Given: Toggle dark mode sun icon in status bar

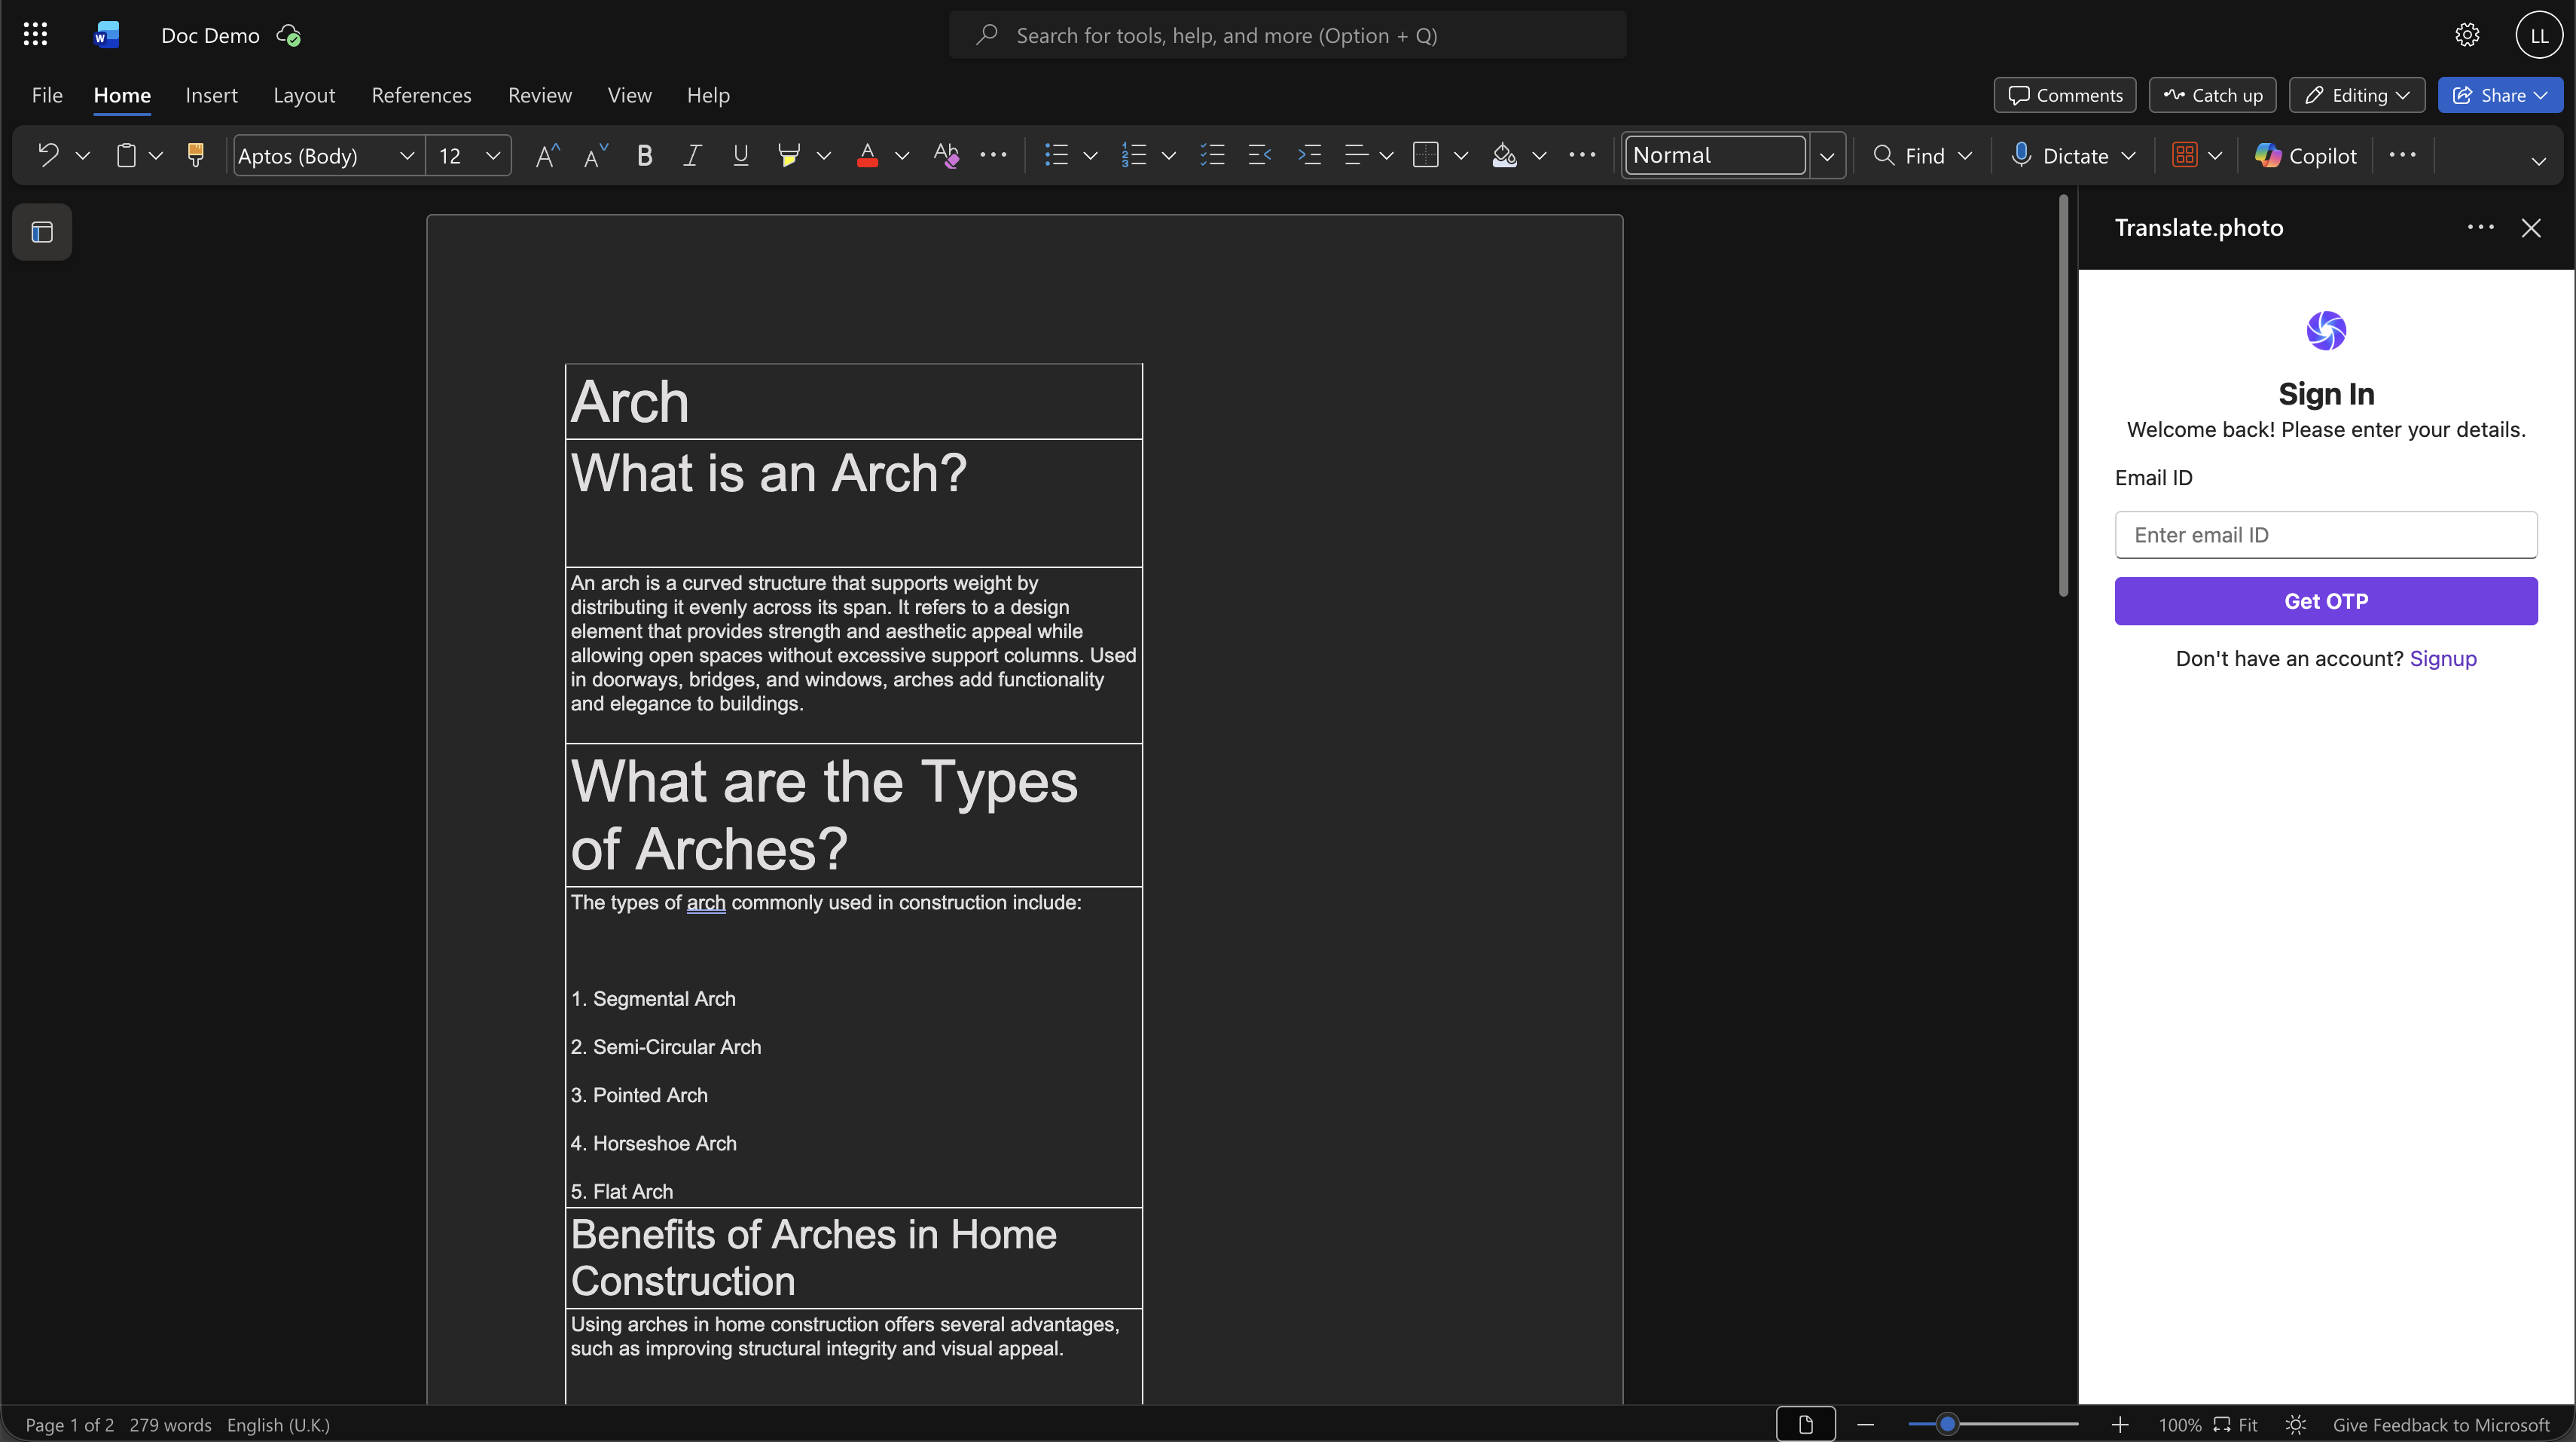Looking at the screenshot, I should 2295,1424.
